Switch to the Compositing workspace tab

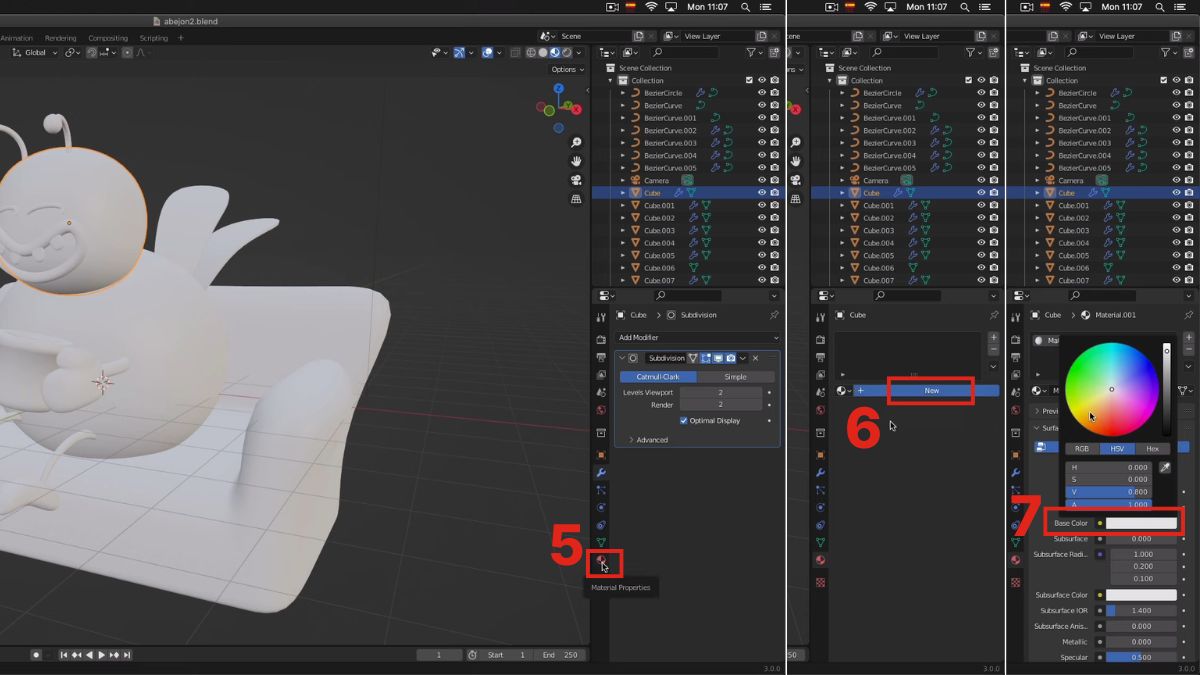tap(108, 38)
